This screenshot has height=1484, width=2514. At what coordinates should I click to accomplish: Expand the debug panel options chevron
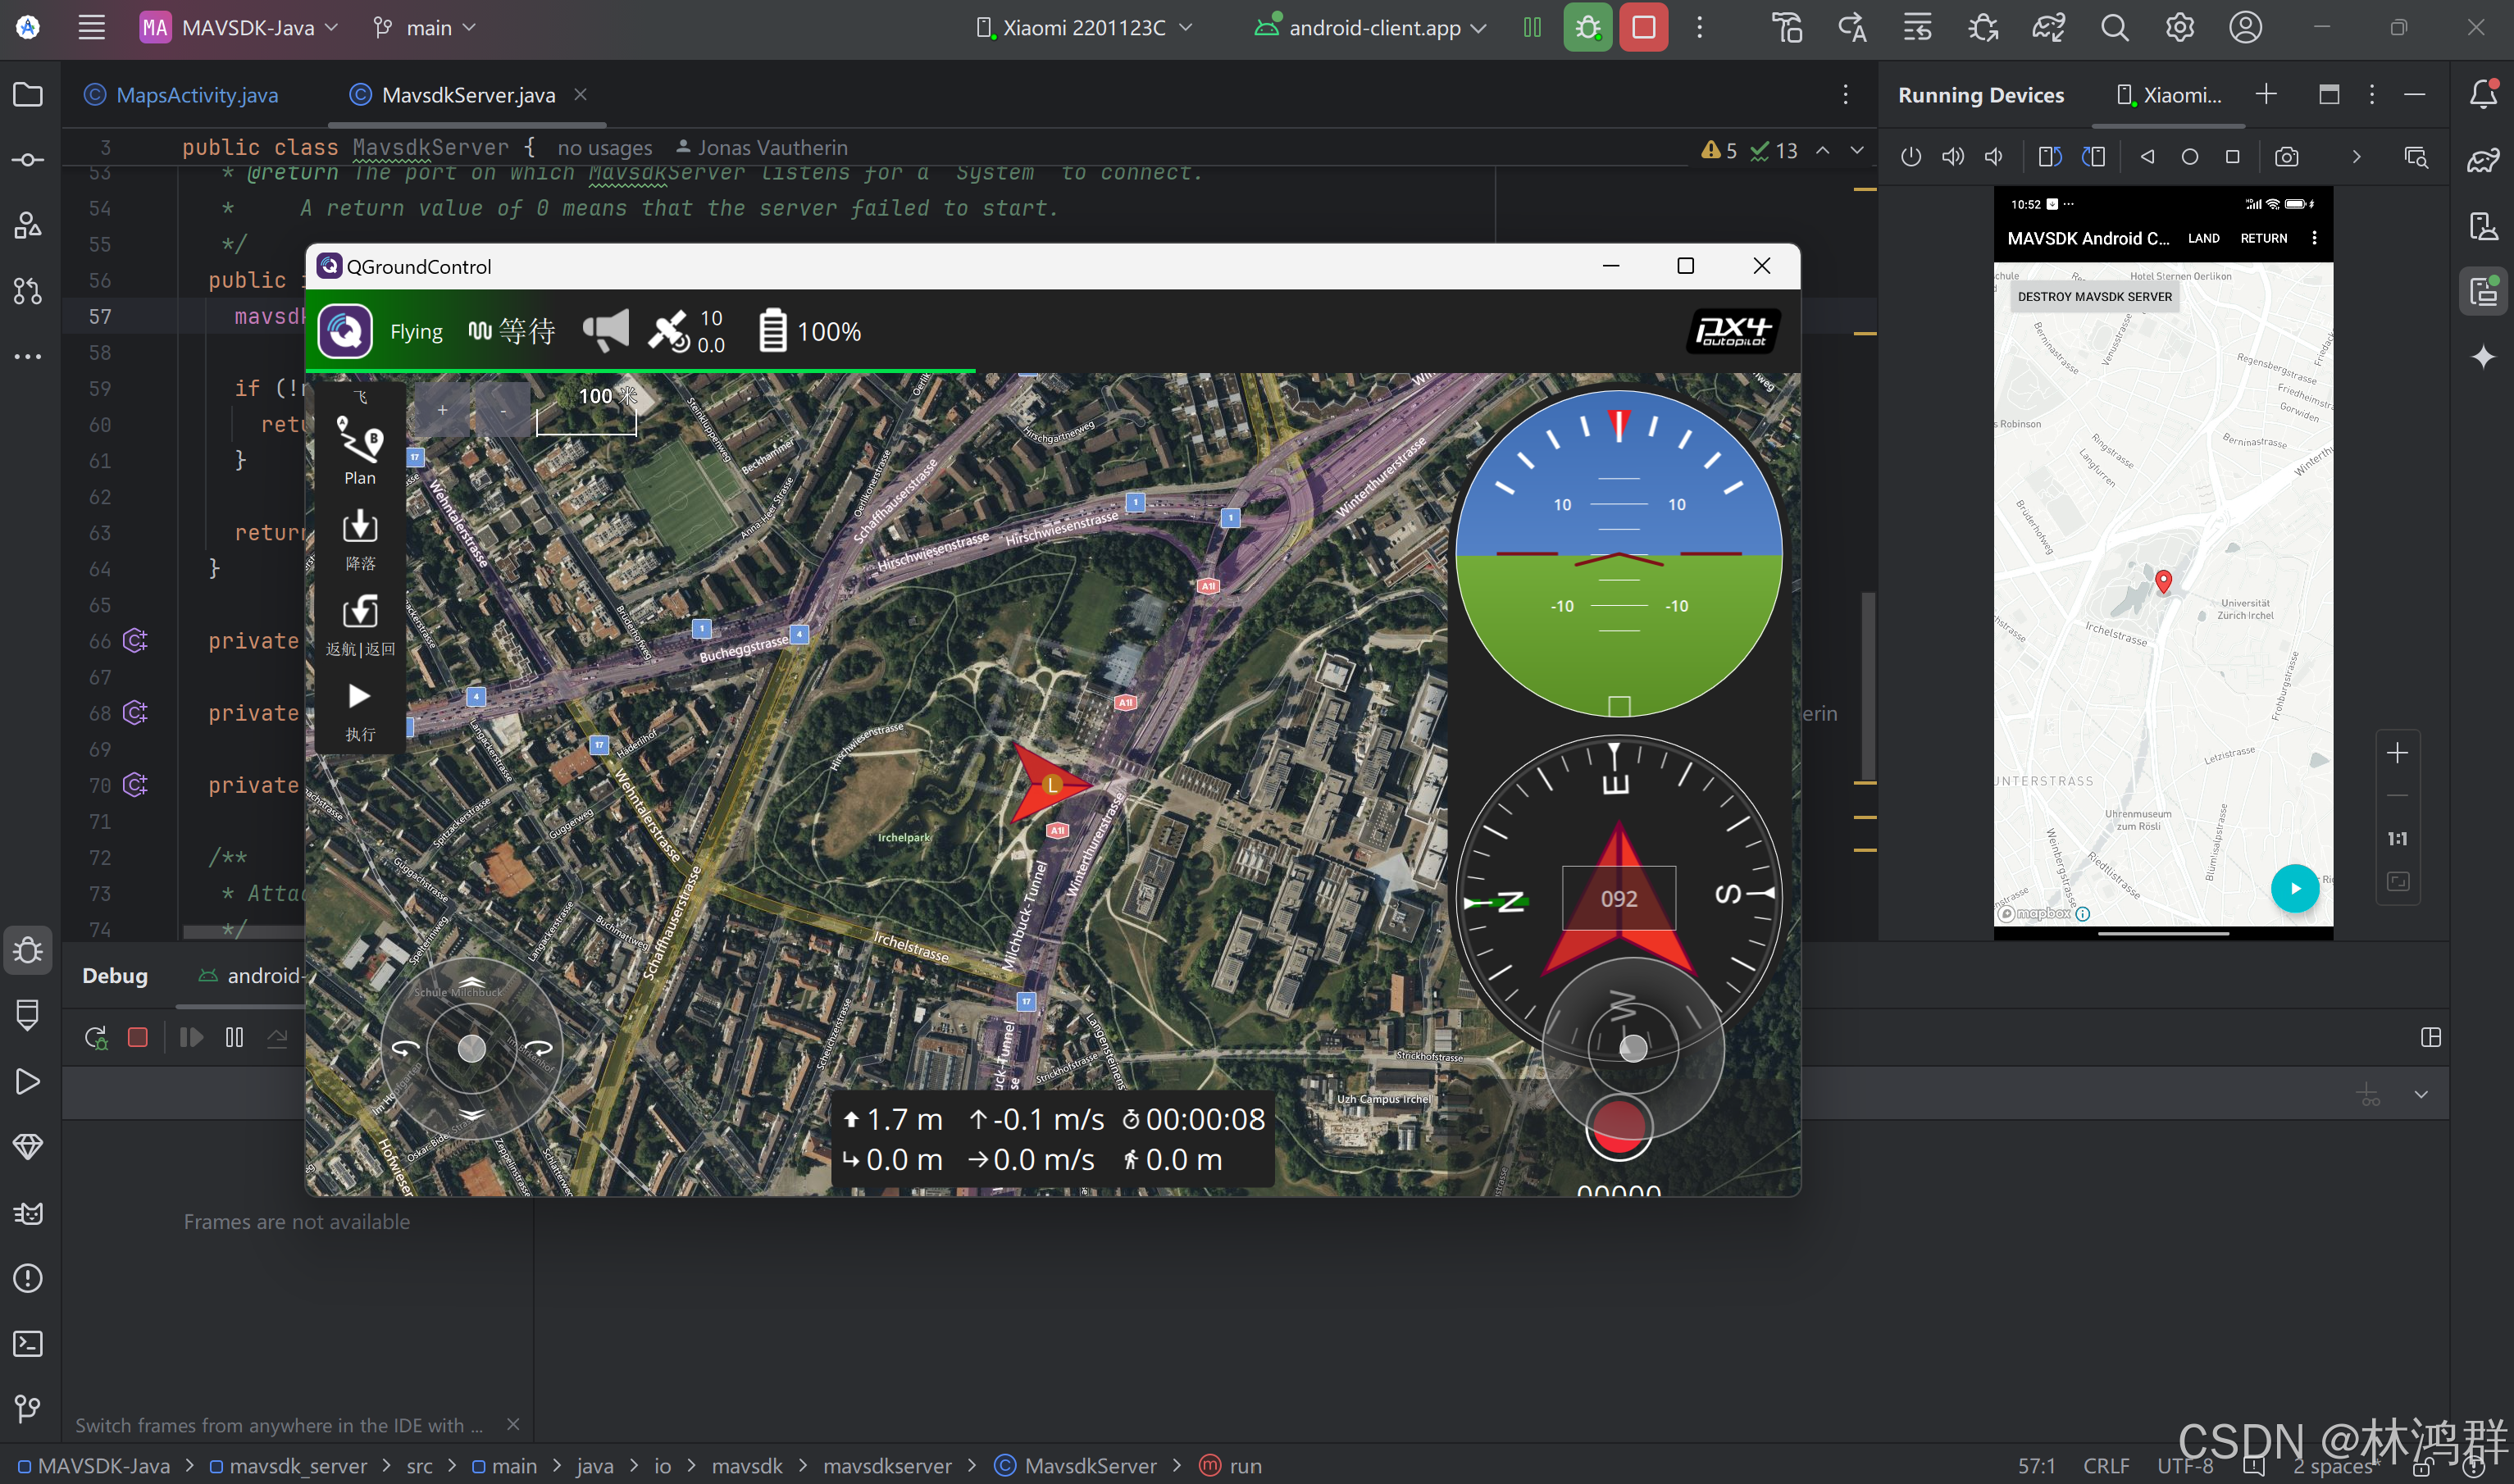pos(2421,1094)
